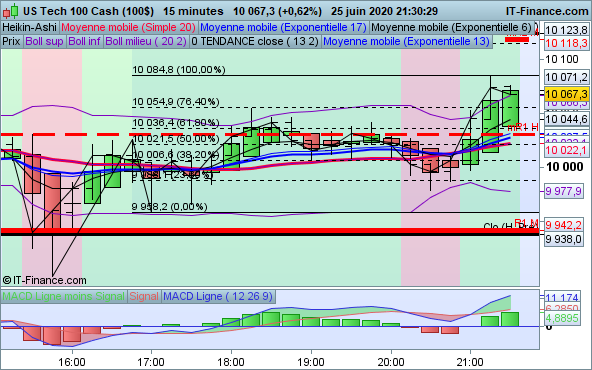Open Moyenne mobile (Exponentielle 17) label

pyautogui.click(x=283, y=28)
